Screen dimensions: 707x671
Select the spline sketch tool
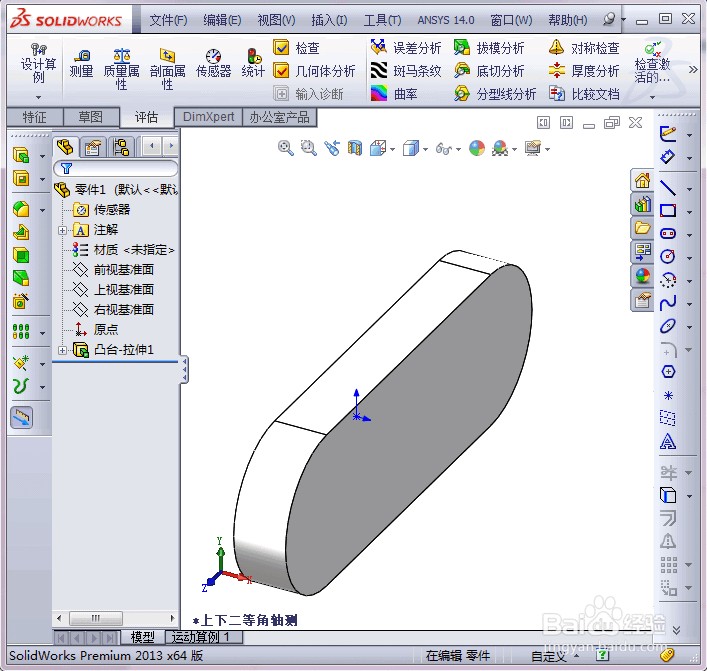pos(667,303)
